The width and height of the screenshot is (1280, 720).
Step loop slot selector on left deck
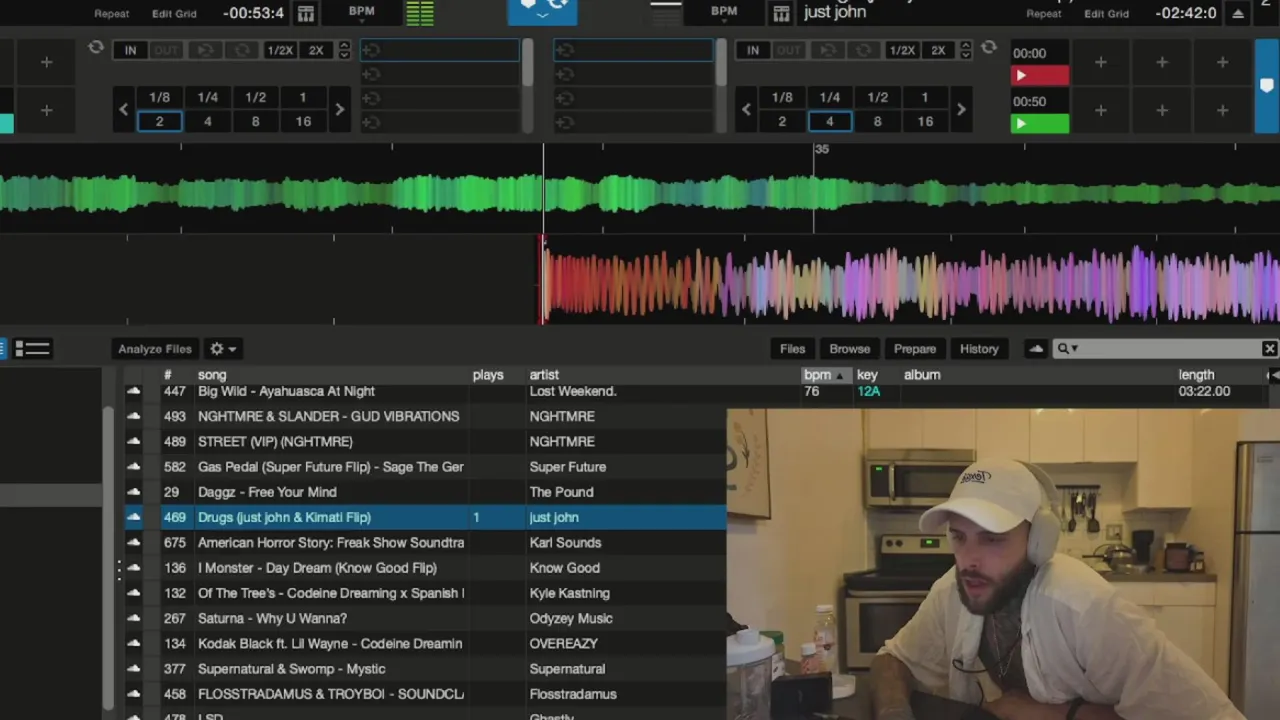[x=345, y=50]
